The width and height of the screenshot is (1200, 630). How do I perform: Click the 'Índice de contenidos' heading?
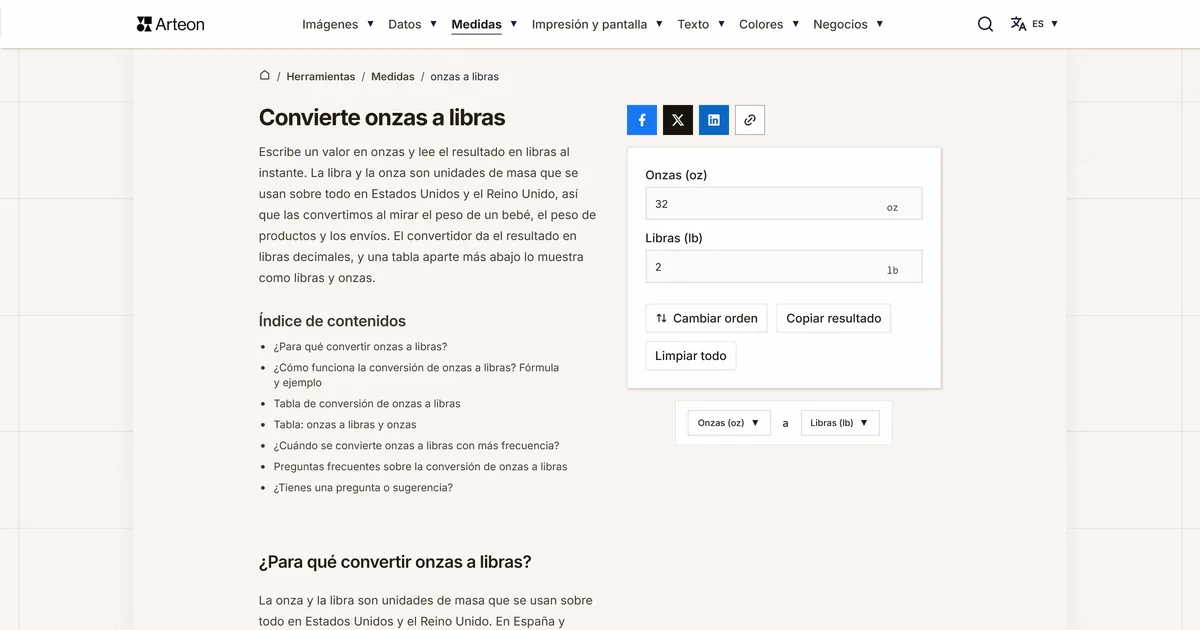[332, 321]
